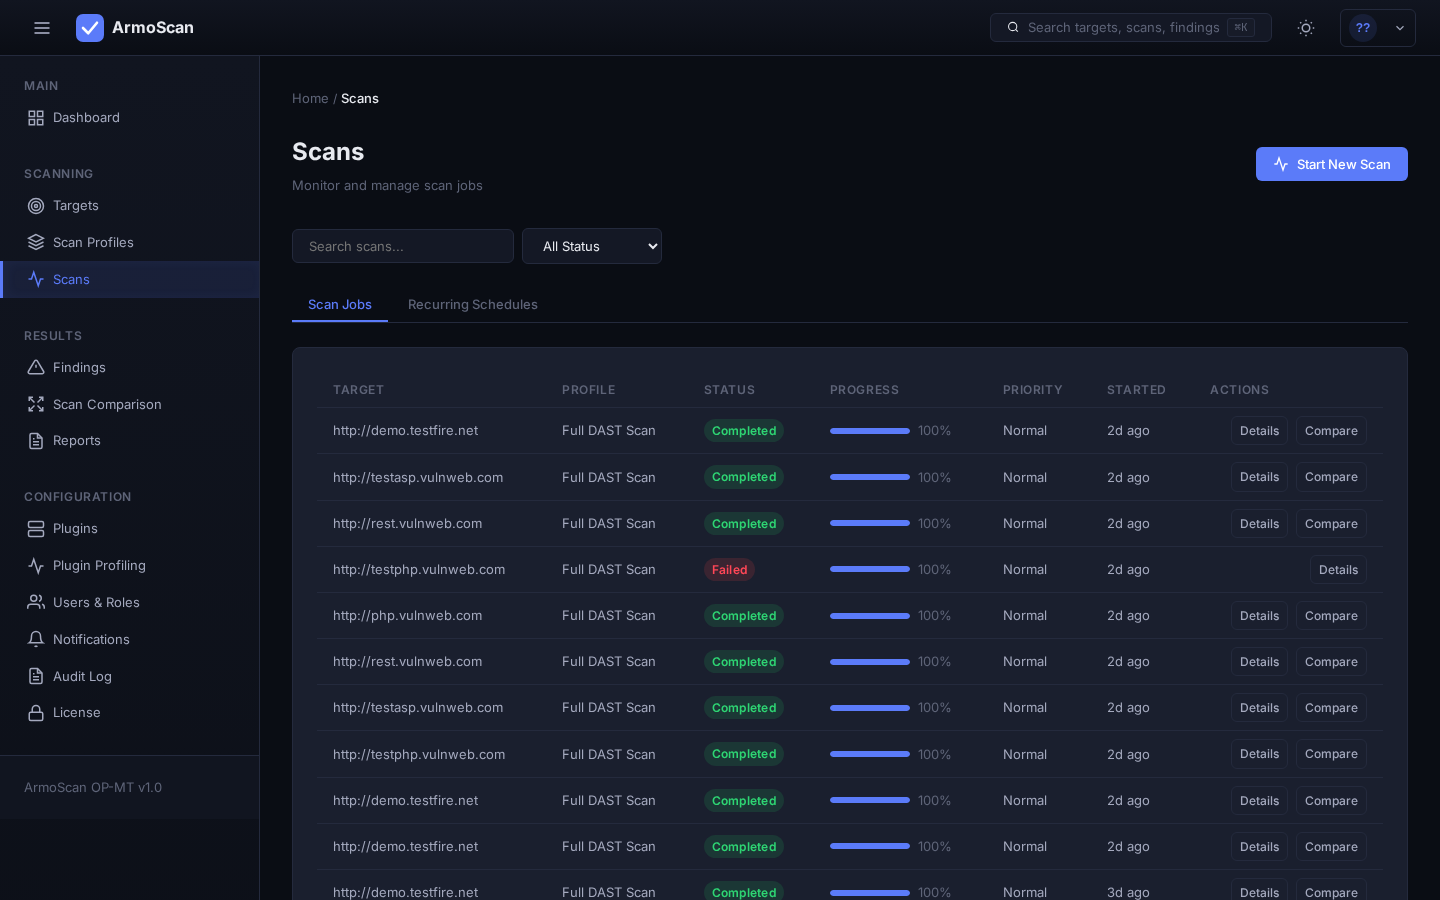Open the Findings page
The image size is (1440, 900).
[130, 368]
